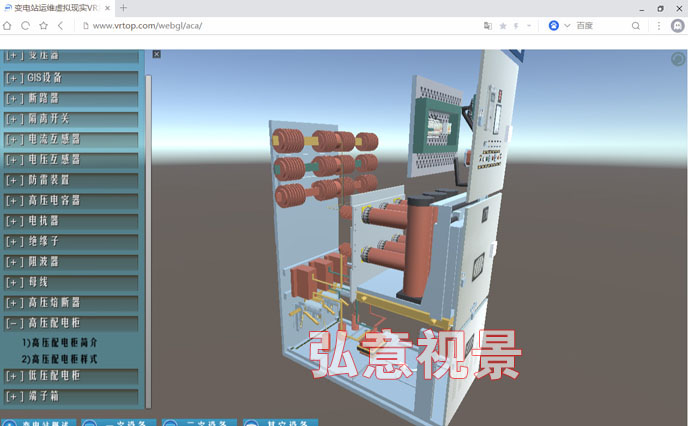Expand the 电压互感器 category
The image size is (688, 426).
[71, 160]
